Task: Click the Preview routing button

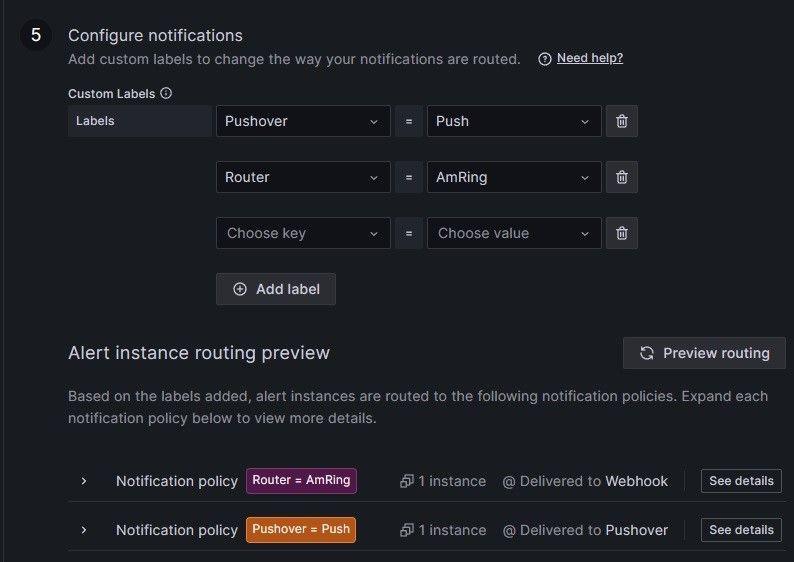Action: [x=704, y=353]
